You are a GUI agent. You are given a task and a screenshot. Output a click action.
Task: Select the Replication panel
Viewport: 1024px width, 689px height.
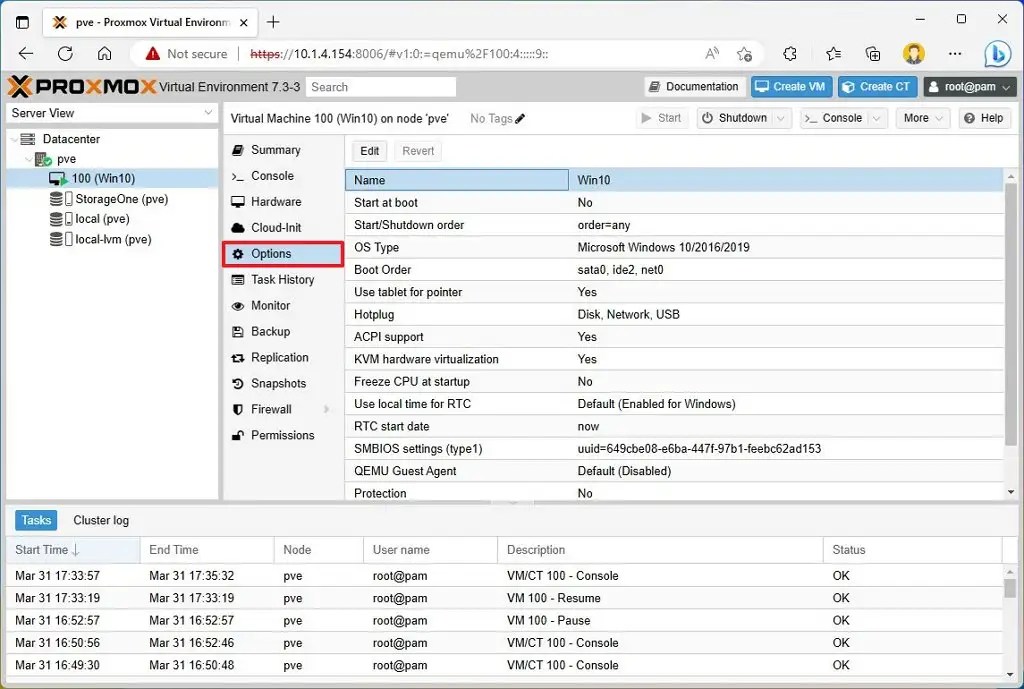280,357
